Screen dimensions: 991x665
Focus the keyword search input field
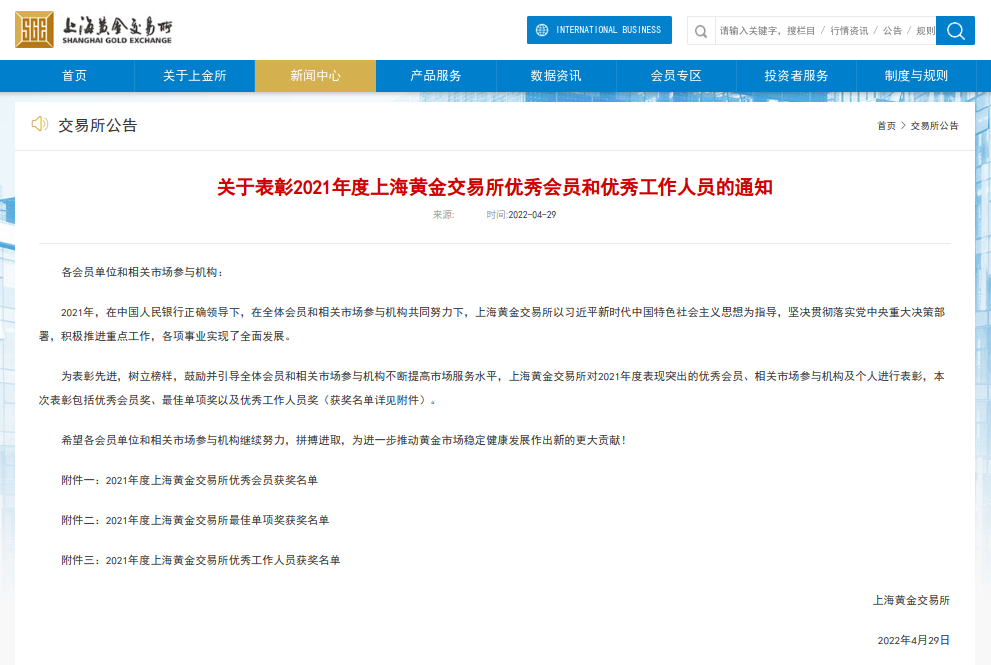click(825, 30)
